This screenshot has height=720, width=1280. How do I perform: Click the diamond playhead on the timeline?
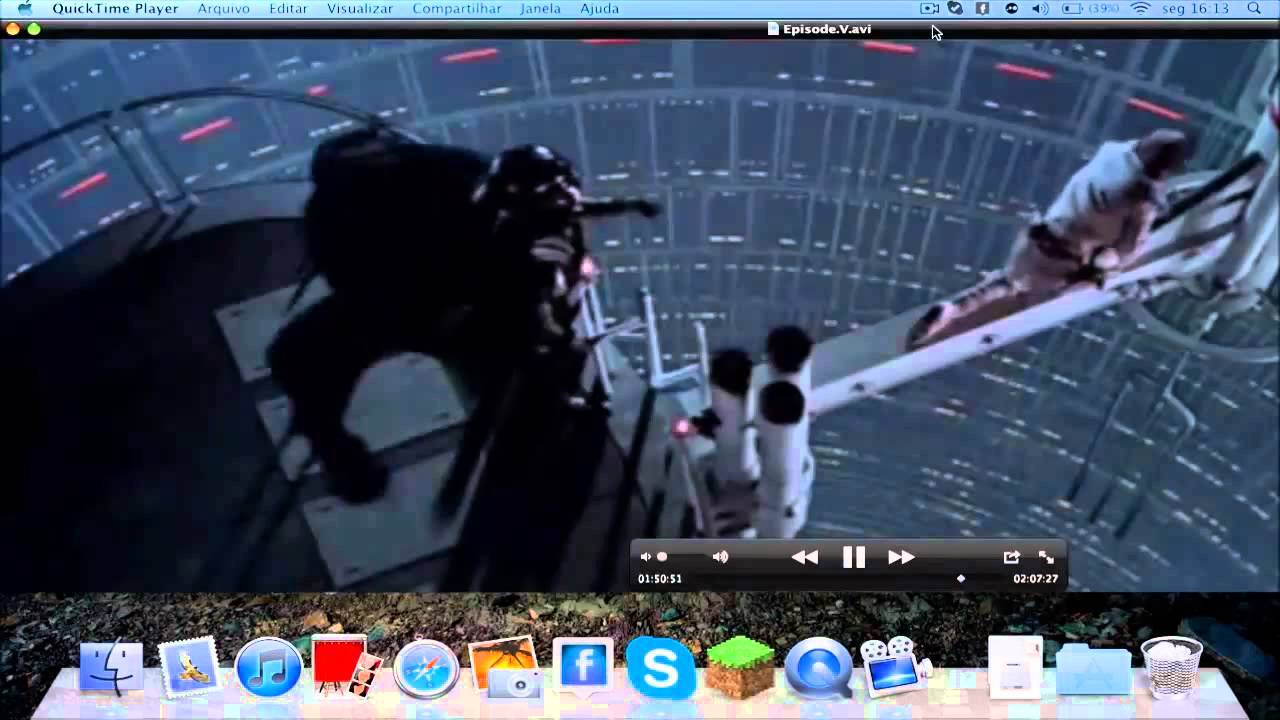click(961, 578)
